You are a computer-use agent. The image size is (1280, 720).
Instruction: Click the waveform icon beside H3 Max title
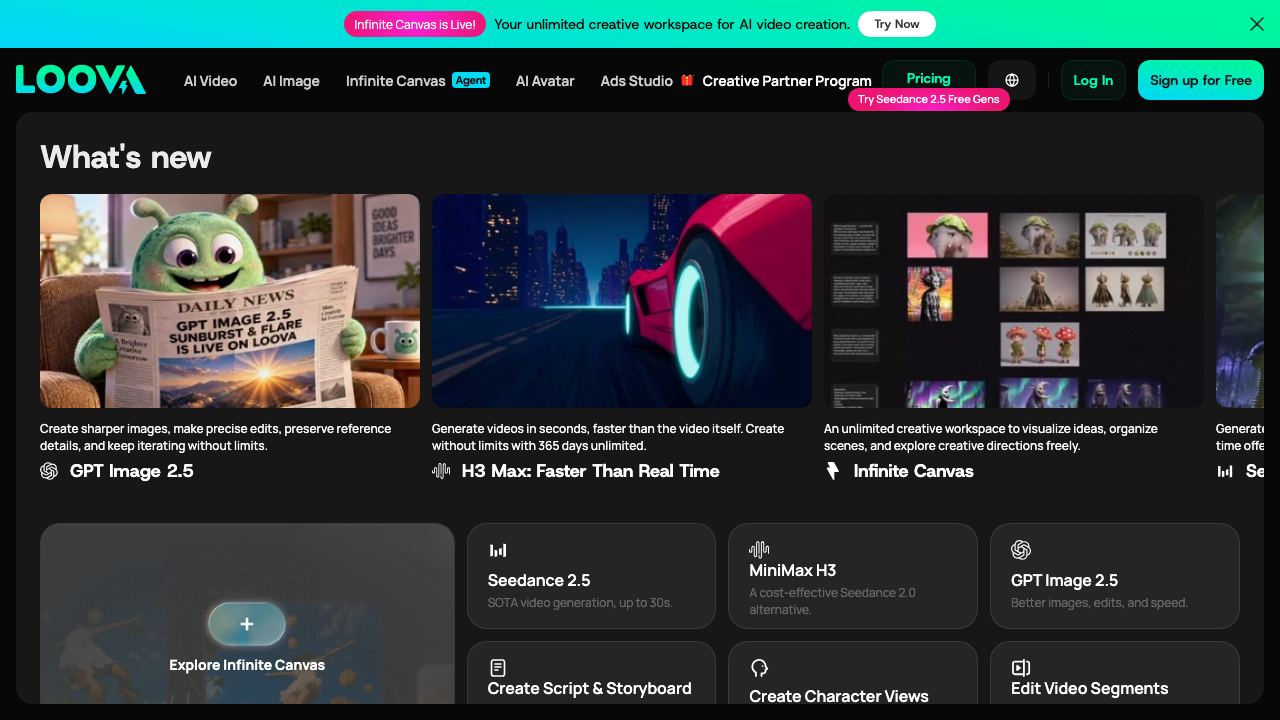pos(441,471)
